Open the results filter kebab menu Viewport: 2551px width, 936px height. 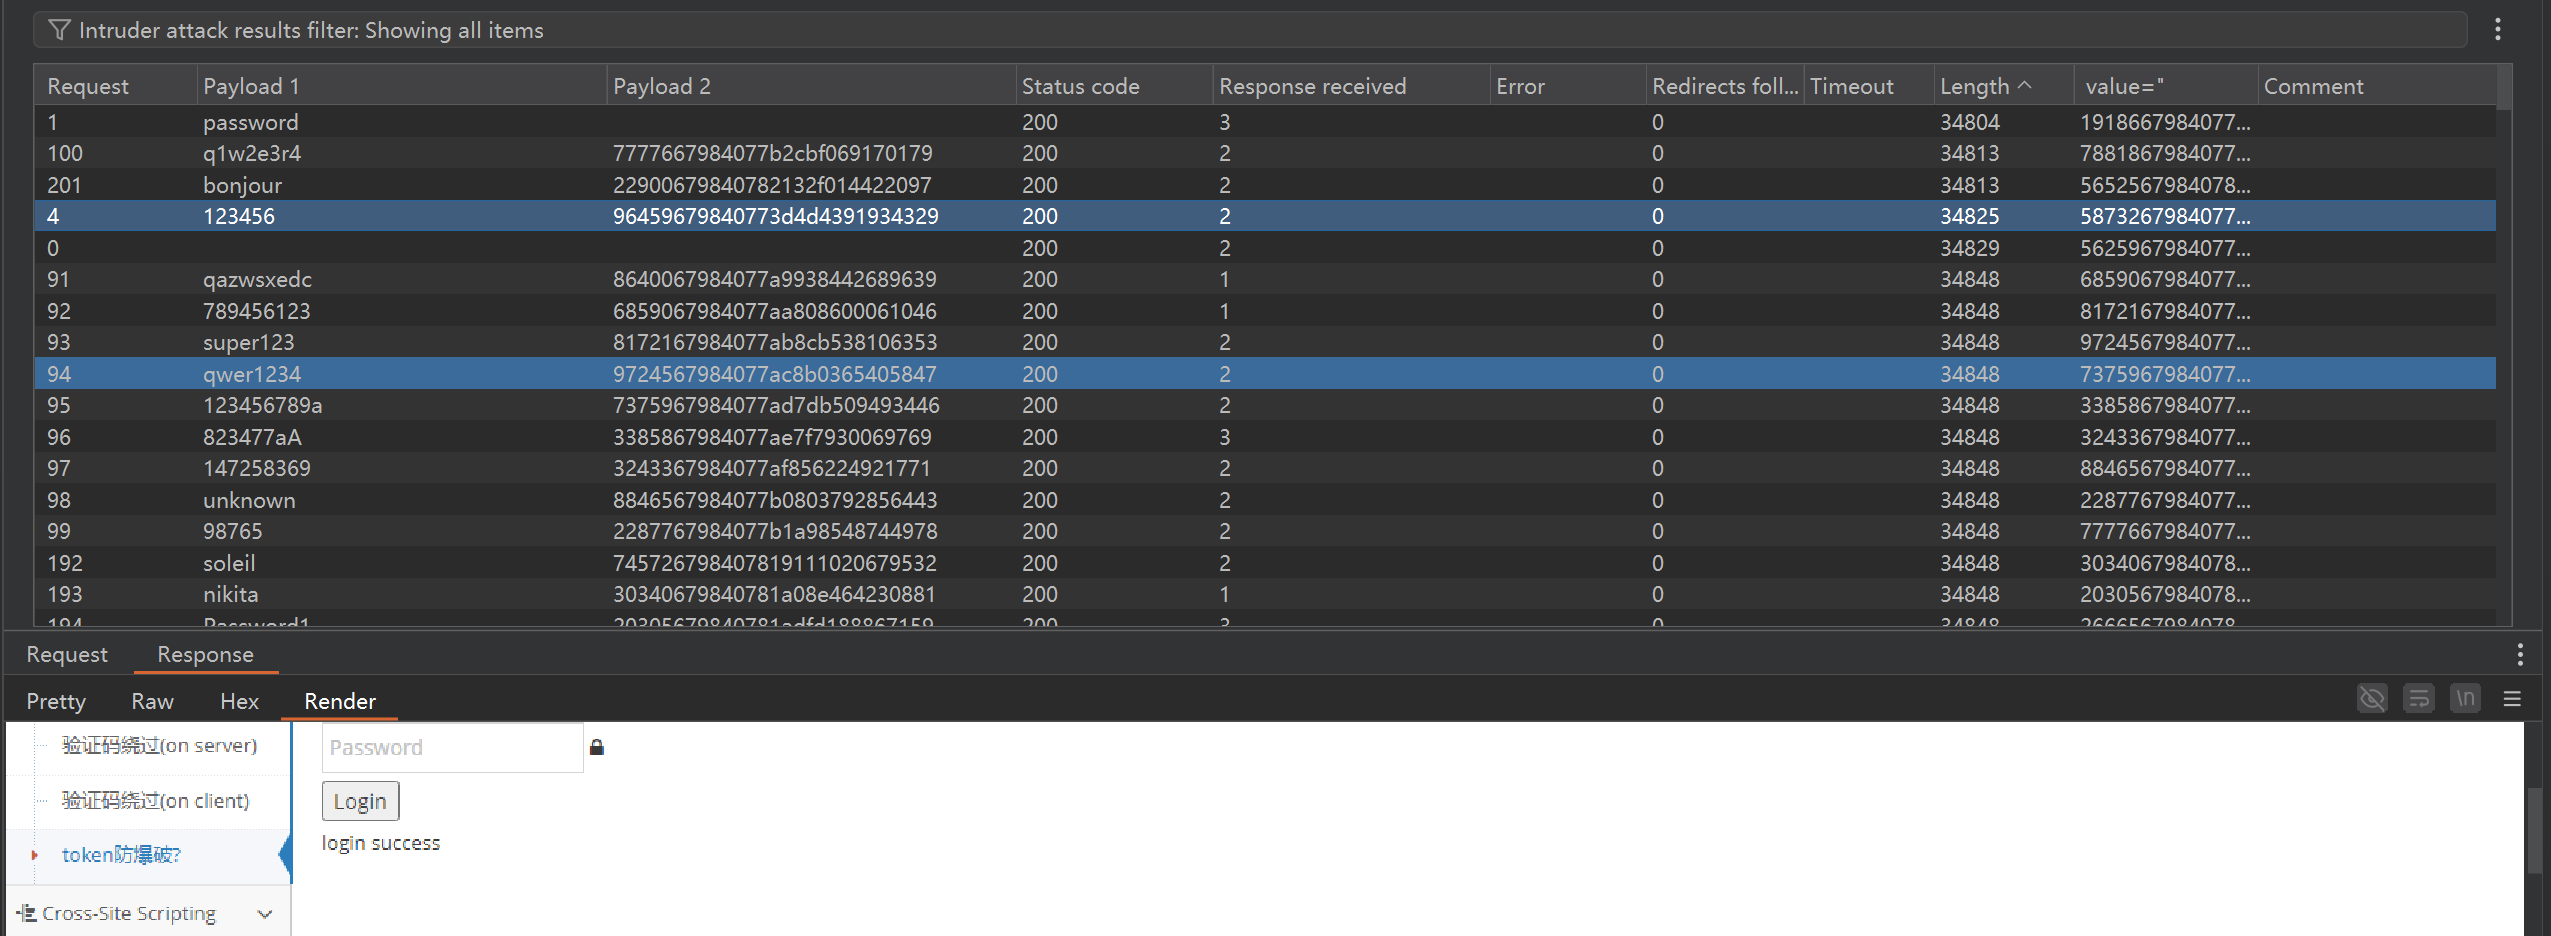coord(2497,30)
